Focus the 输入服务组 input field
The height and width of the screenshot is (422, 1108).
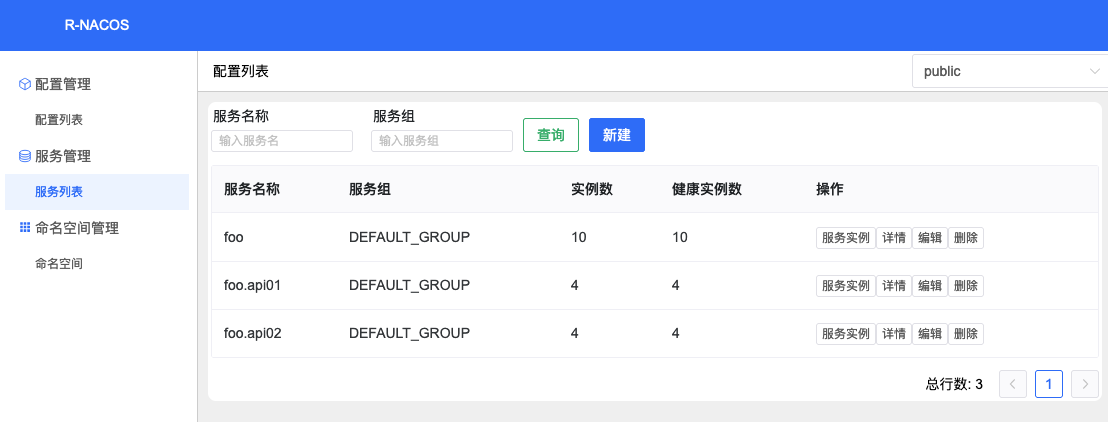point(442,141)
